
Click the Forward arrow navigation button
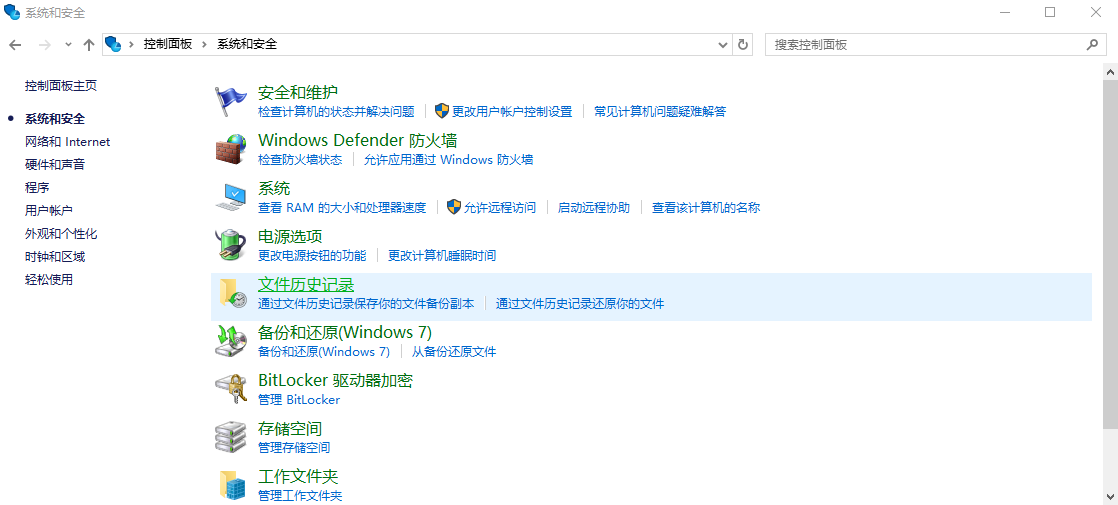click(x=44, y=44)
